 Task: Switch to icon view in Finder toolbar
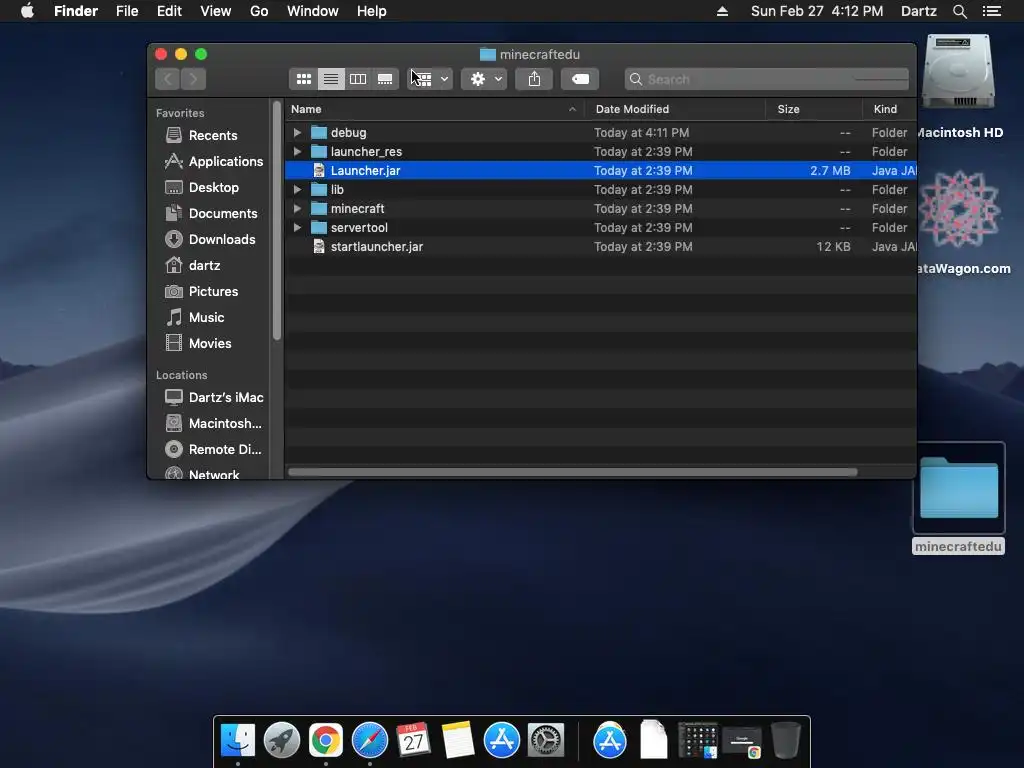[x=304, y=79]
